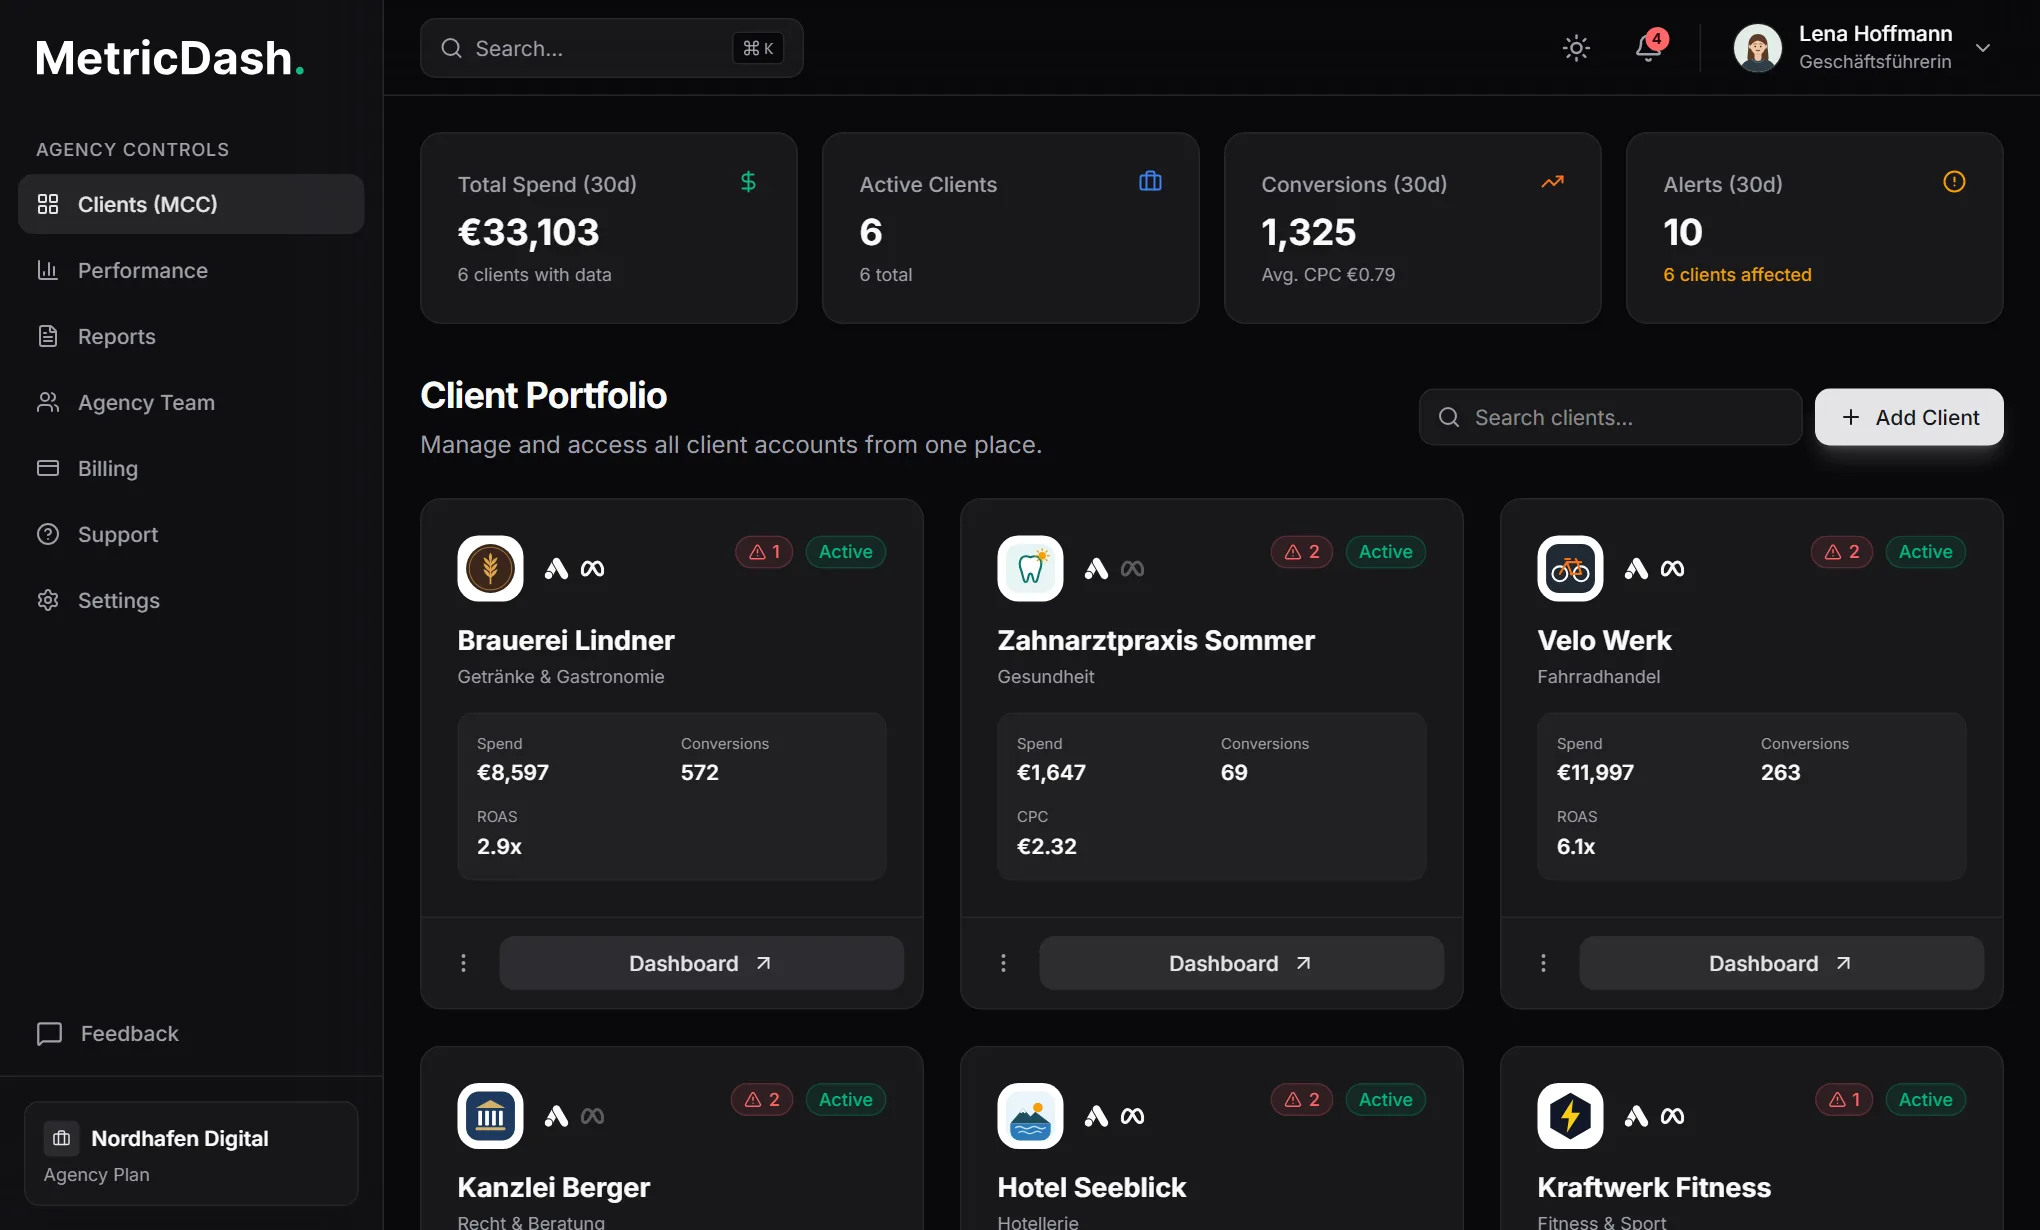2040x1230 pixels.
Task: Click Brauerei Lindner wheat logo
Action: click(490, 568)
